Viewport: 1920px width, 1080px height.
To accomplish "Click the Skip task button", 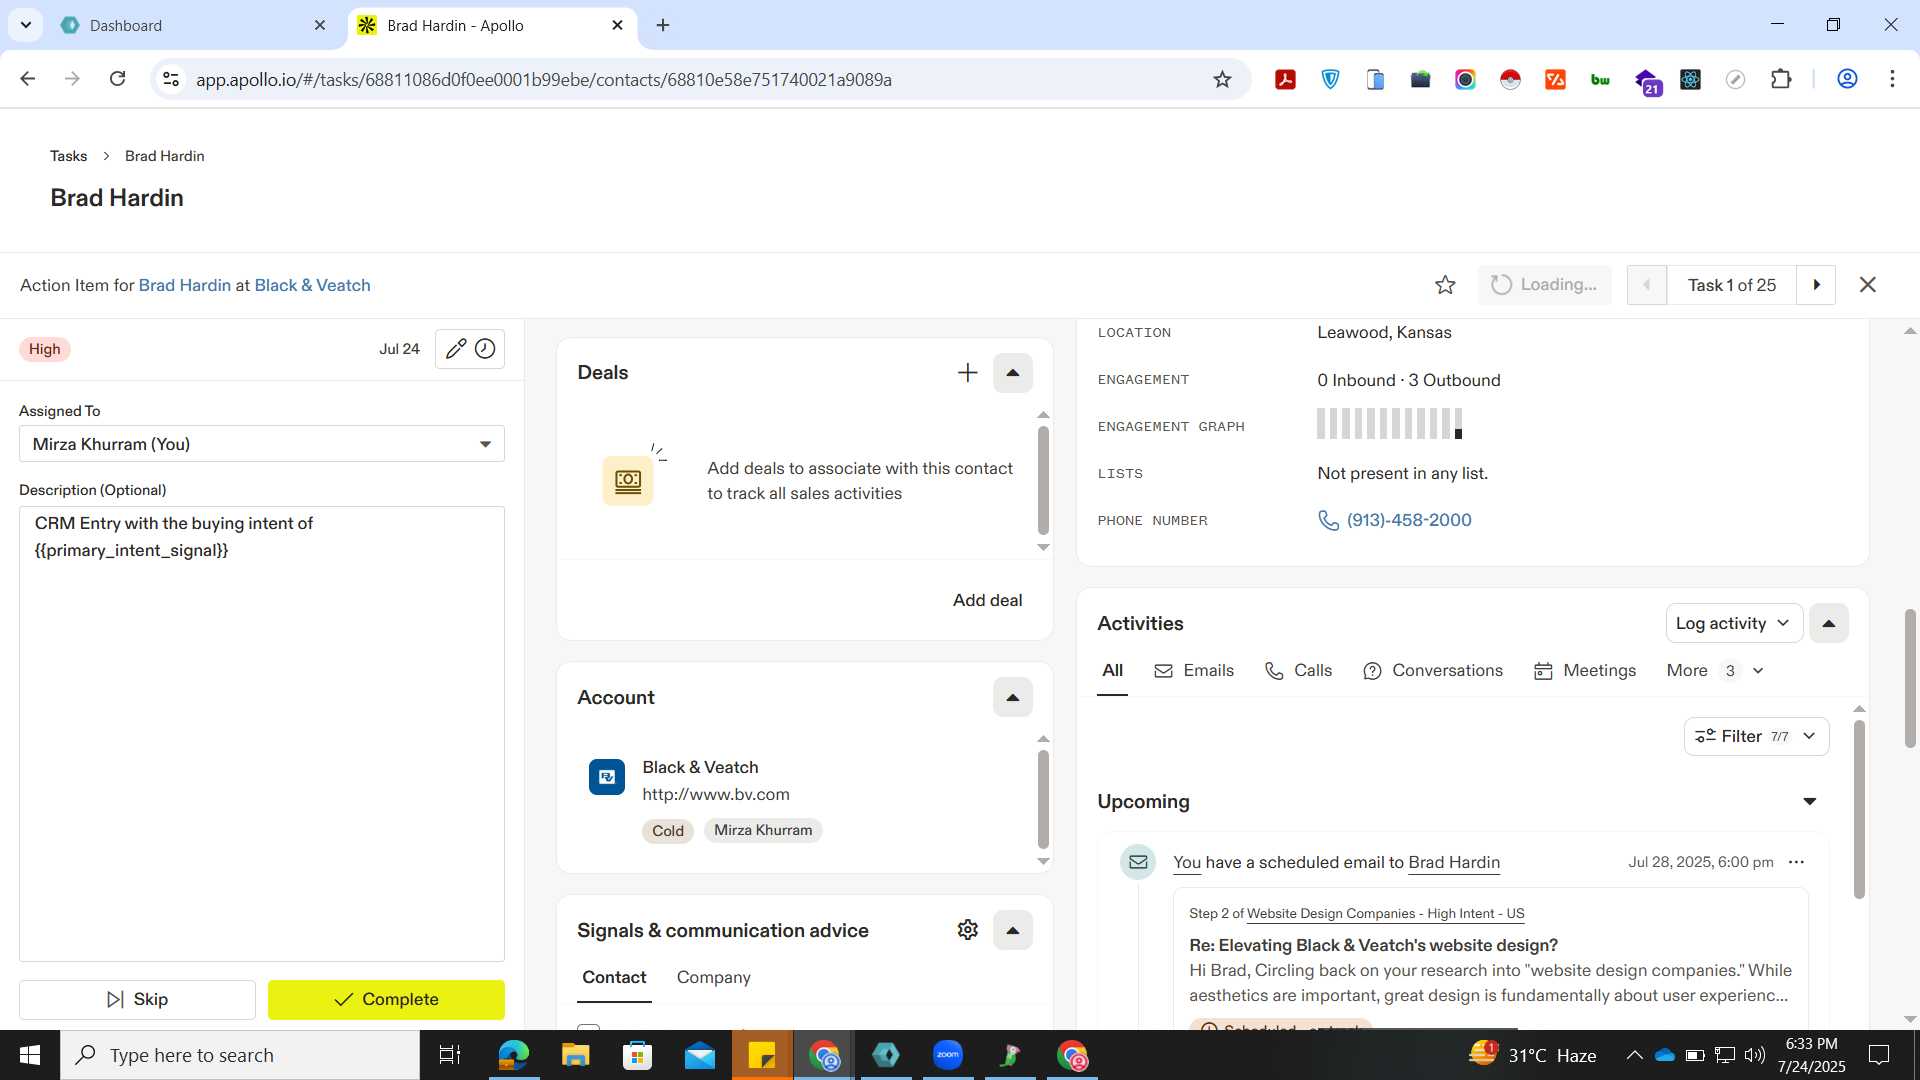I will pyautogui.click(x=137, y=1000).
